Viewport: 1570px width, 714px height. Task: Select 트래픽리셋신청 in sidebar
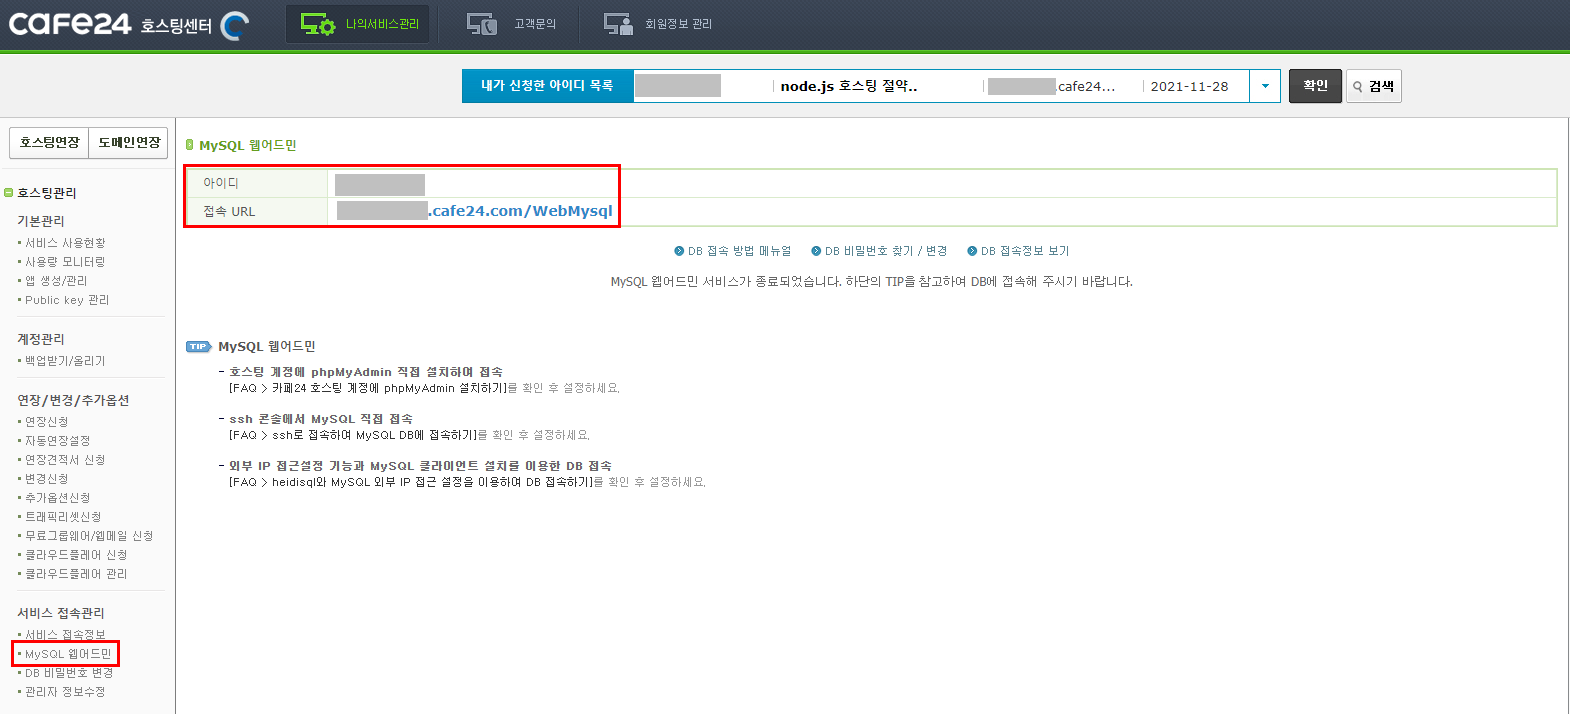point(63,517)
